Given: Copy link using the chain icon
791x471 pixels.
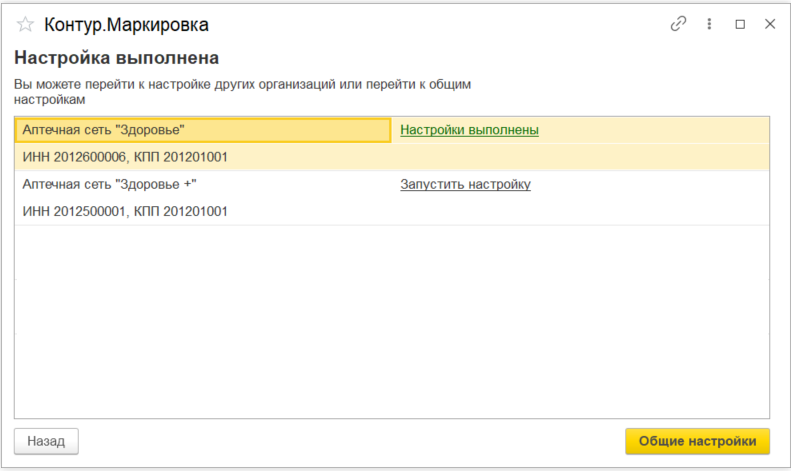Looking at the screenshot, I should (x=678, y=24).
